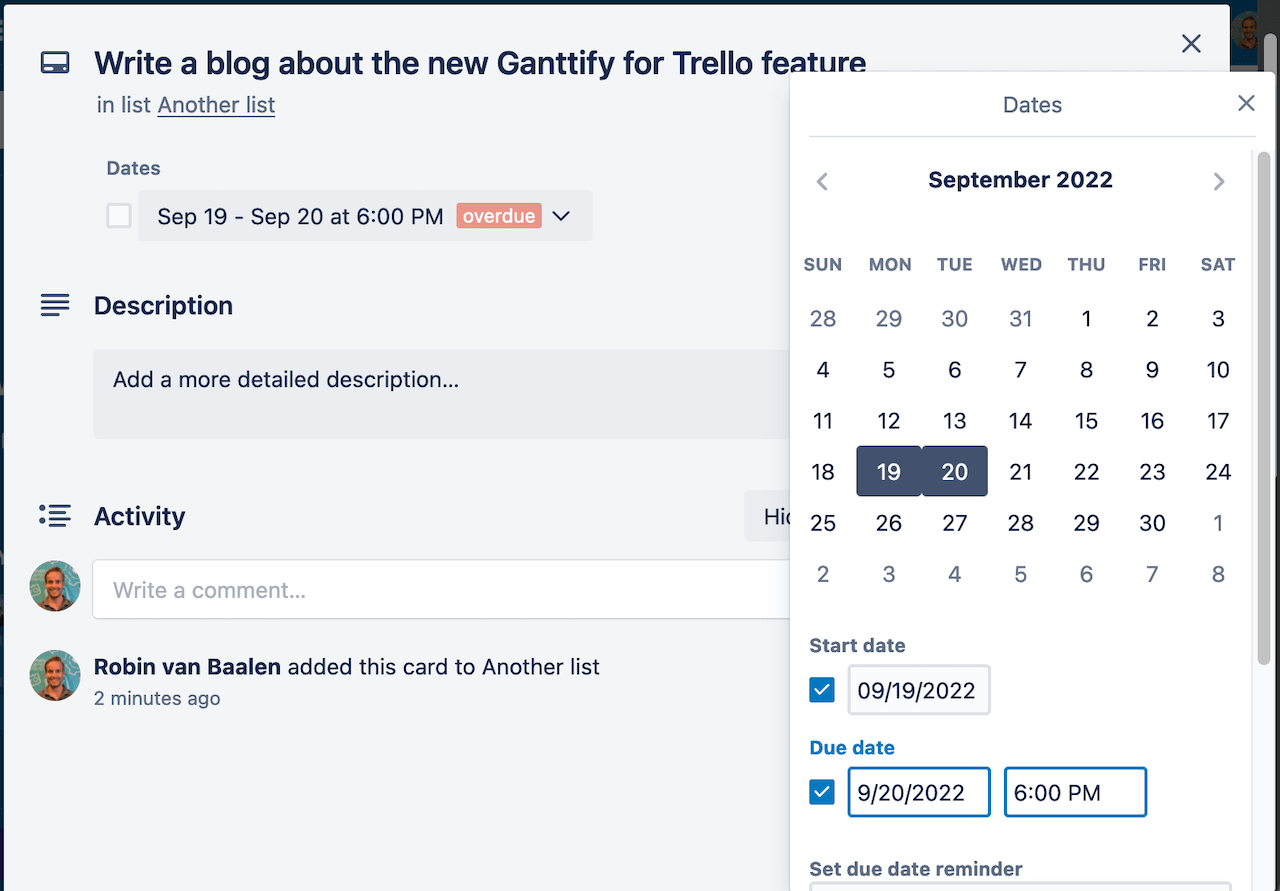The image size is (1280, 891).
Task: Open the Another list link
Action: click(216, 105)
